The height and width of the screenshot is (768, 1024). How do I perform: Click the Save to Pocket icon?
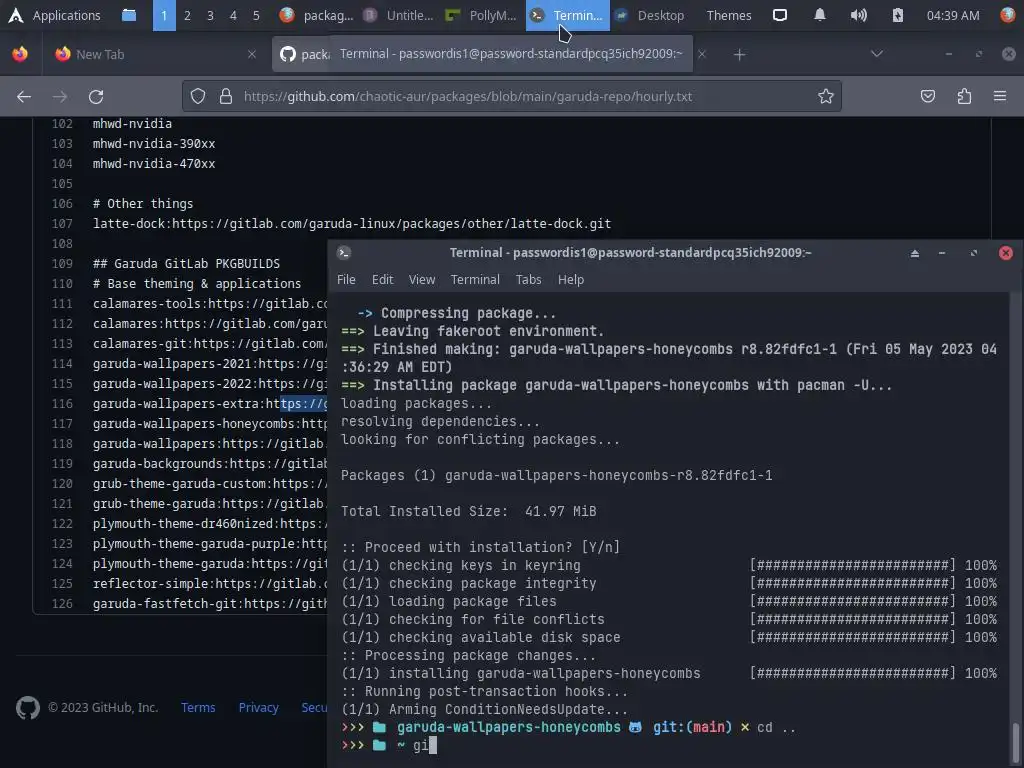pos(928,97)
